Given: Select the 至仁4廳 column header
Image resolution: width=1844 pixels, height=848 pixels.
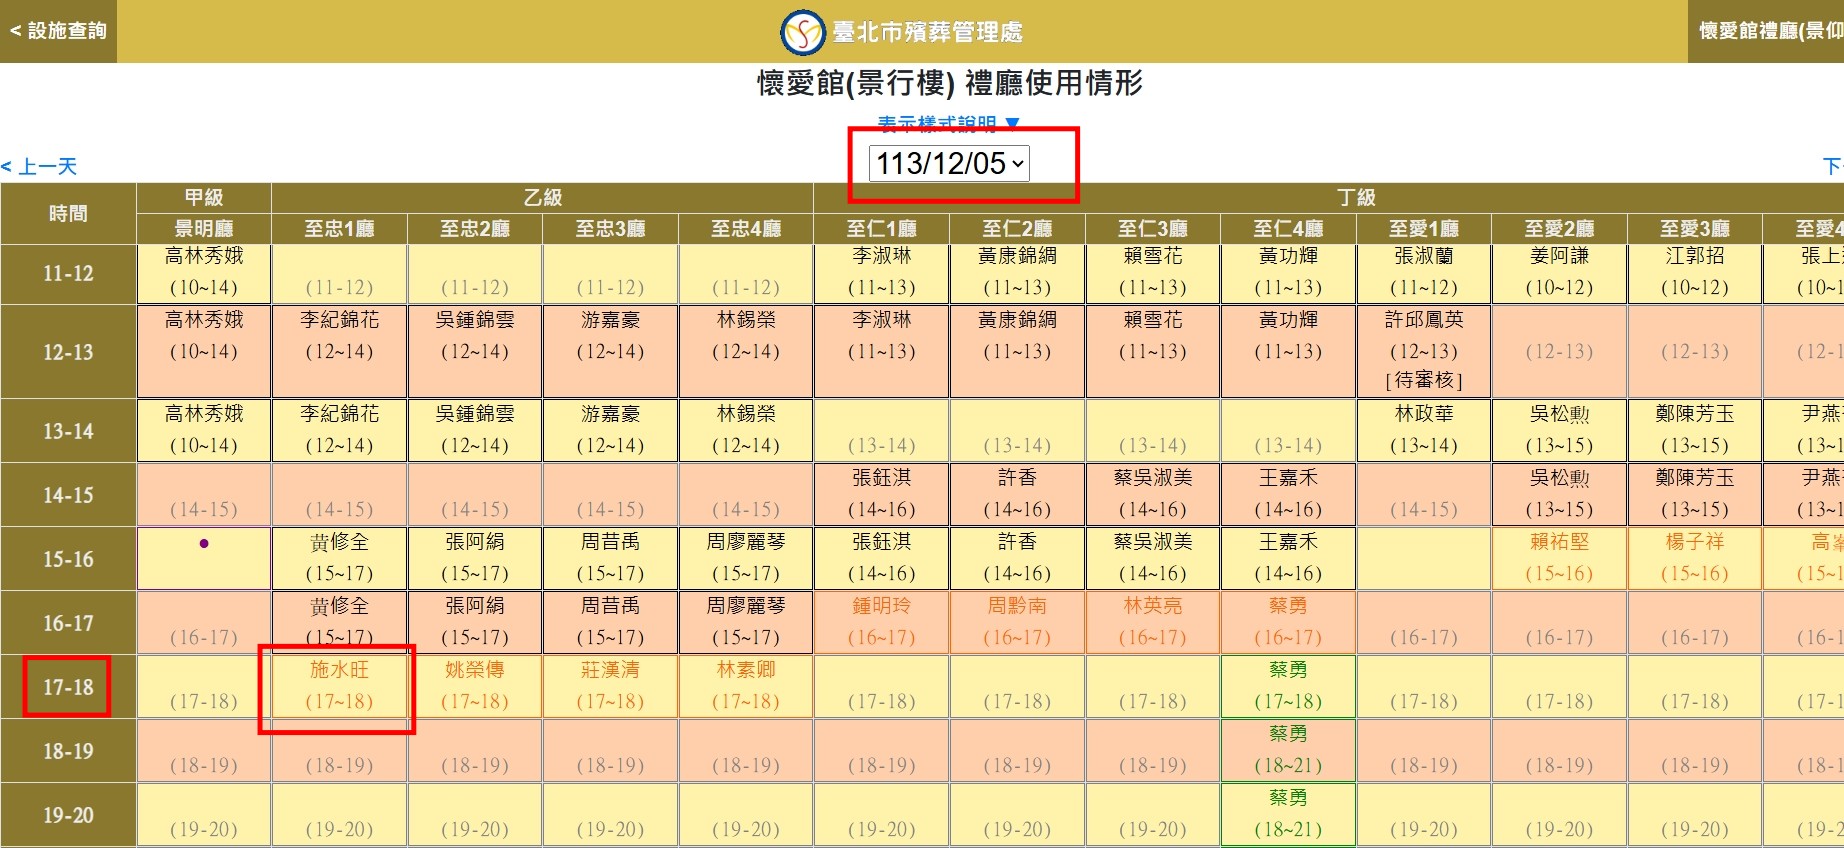Looking at the screenshot, I should coord(1288,229).
